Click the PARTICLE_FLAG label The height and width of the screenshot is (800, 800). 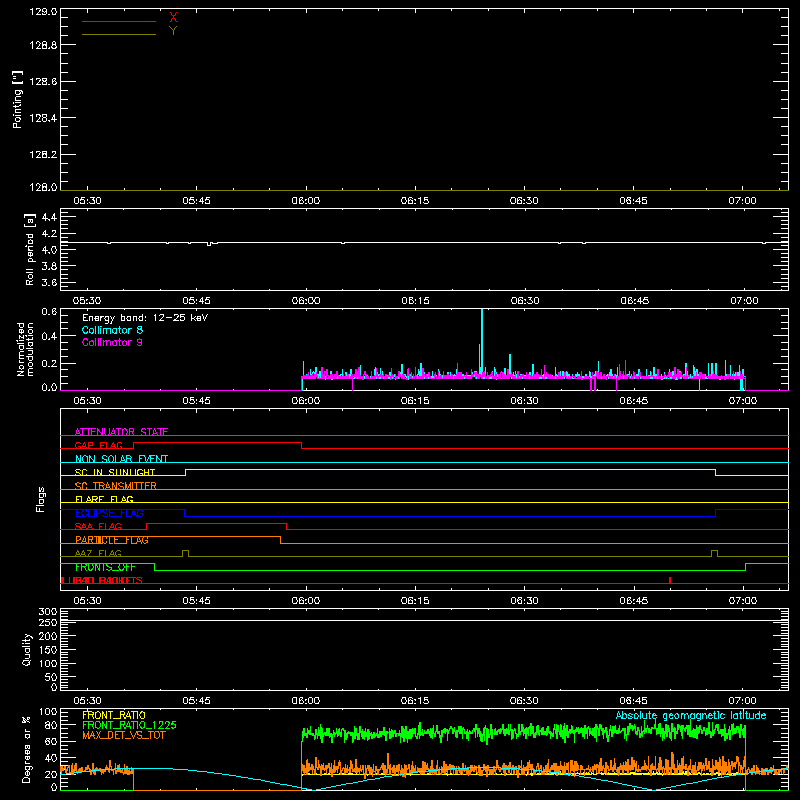tap(112, 540)
